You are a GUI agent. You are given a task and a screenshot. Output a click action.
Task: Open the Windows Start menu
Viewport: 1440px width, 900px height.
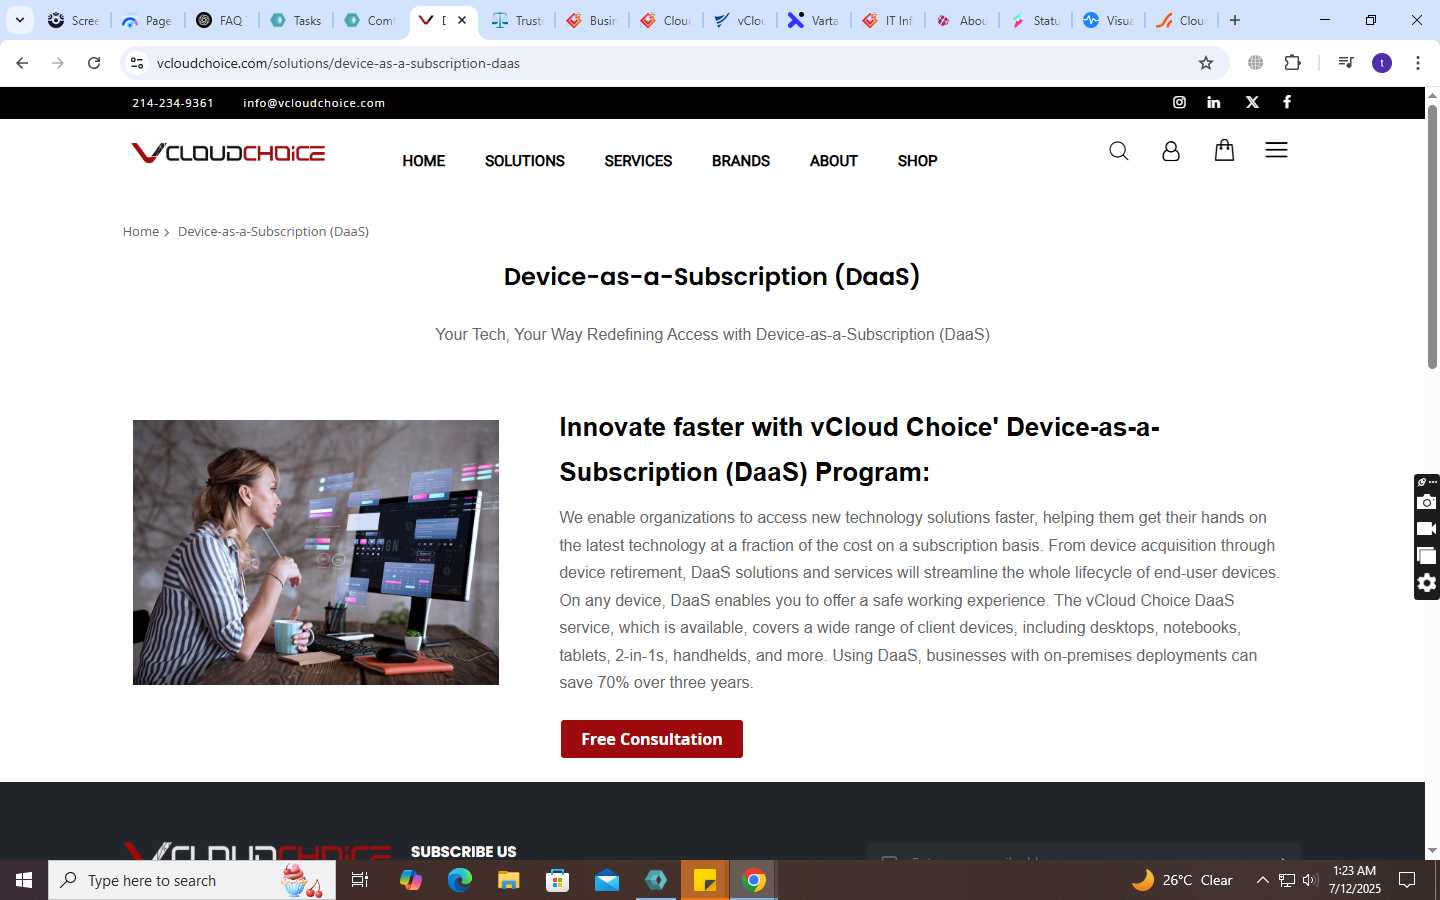click(24, 880)
